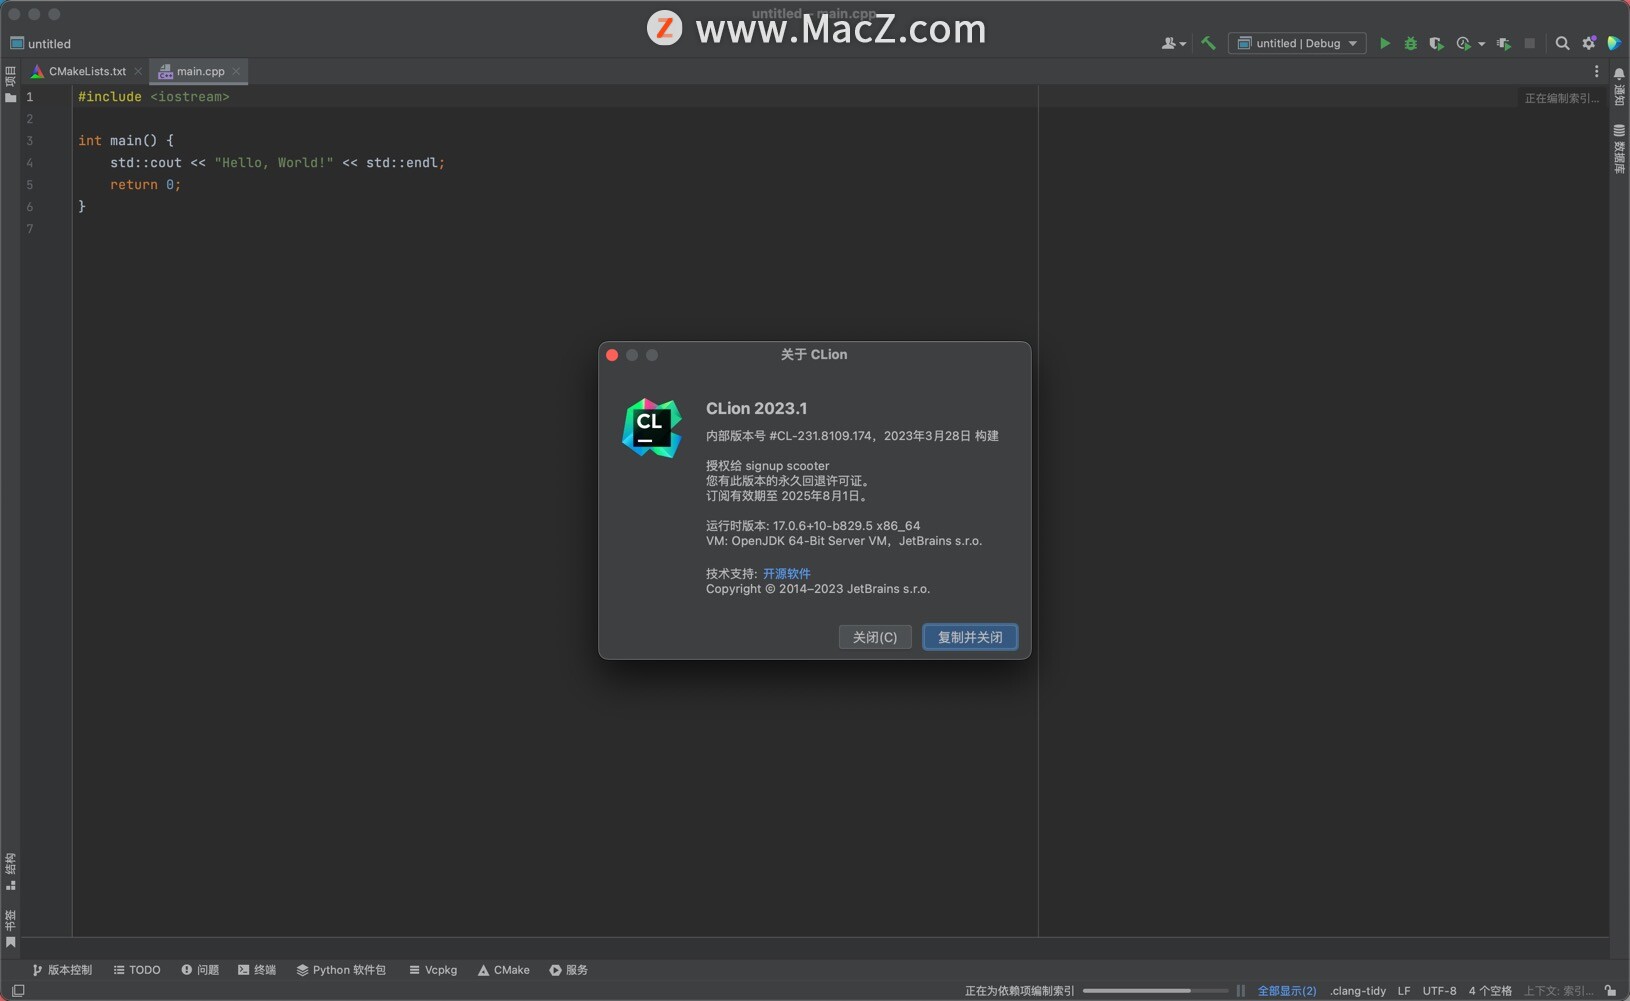The image size is (1630, 1001).
Task: Click the CLion 2023.1 version heading
Action: 756,408
